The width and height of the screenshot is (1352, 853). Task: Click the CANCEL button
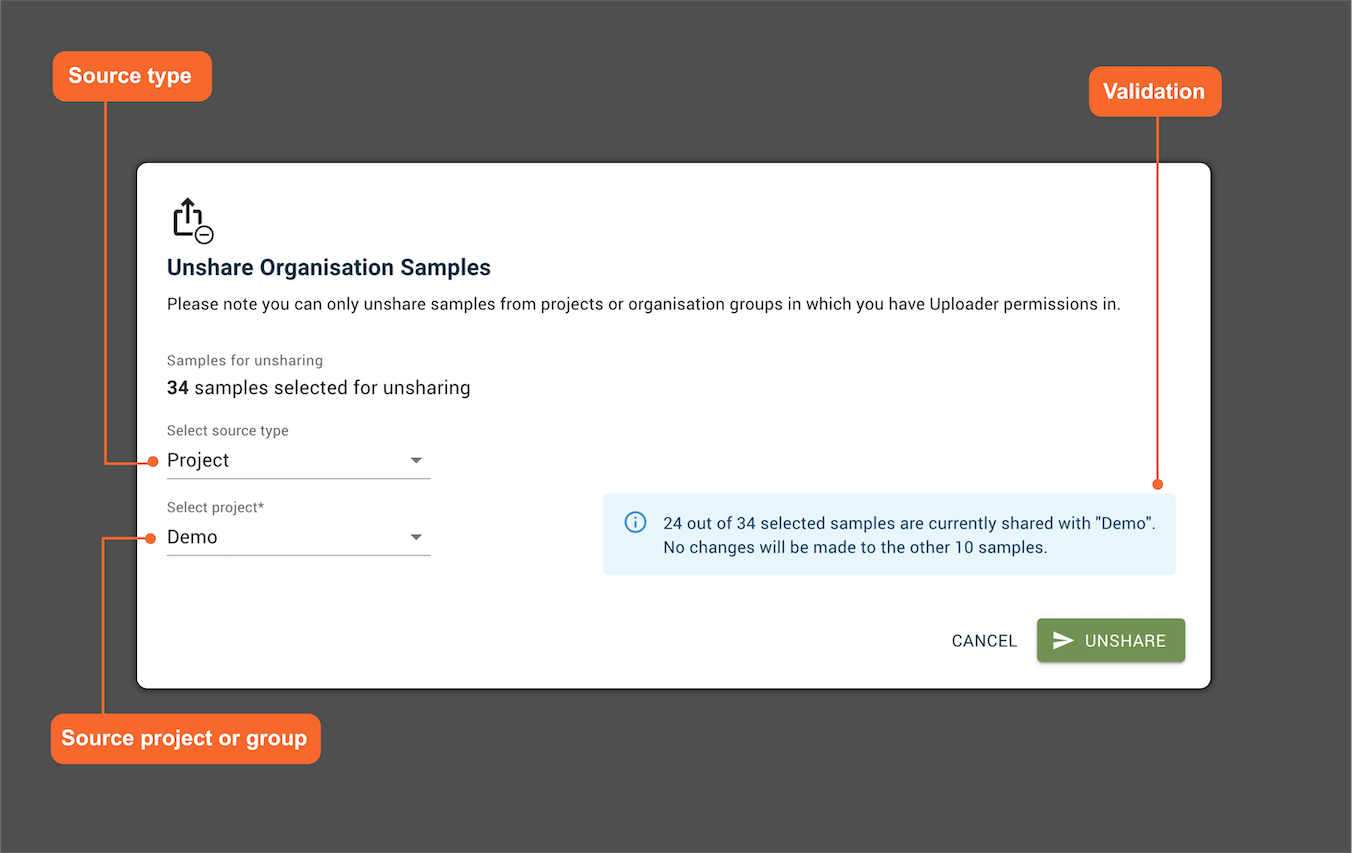click(984, 640)
